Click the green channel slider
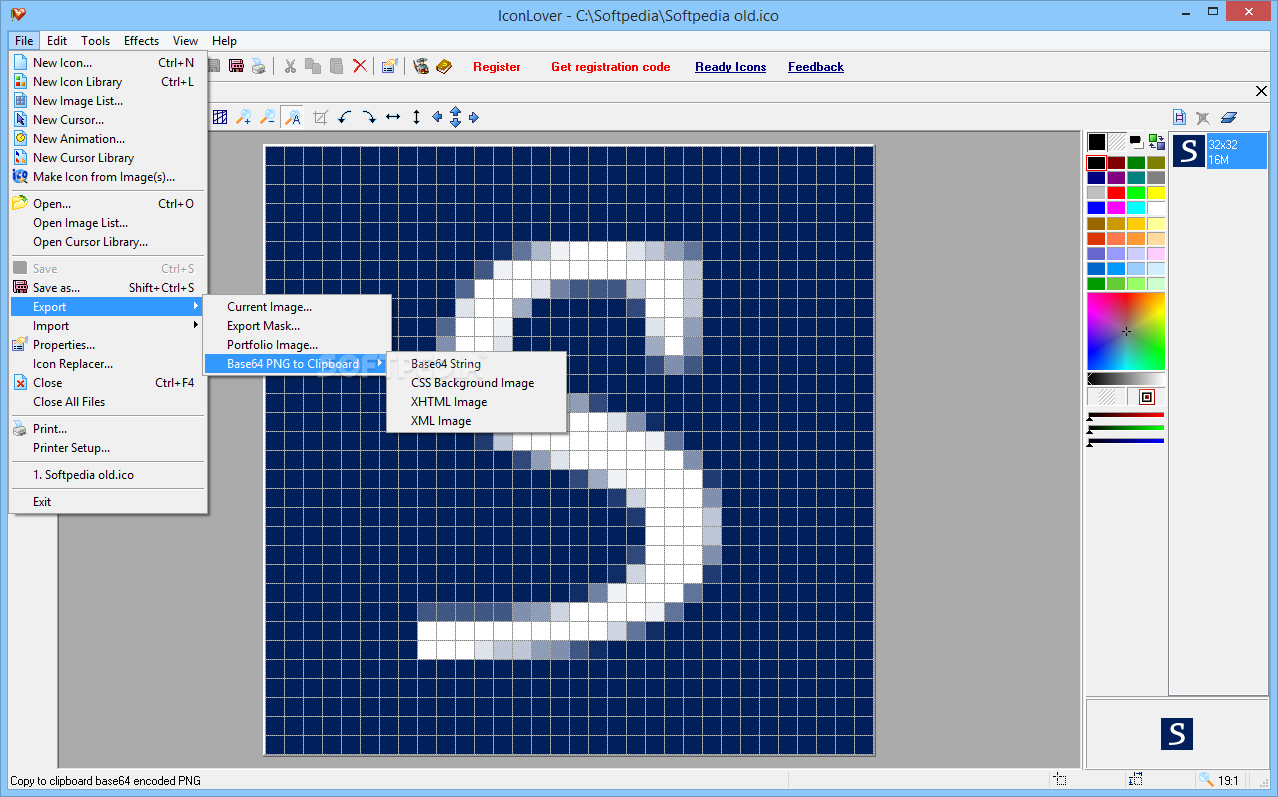 (x=1126, y=429)
